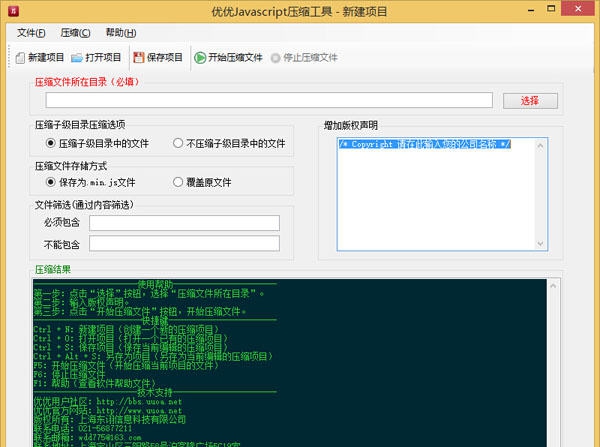Screen dimensions: 600x447
Task: Open the 文件(F) menu
Action: click(x=31, y=33)
